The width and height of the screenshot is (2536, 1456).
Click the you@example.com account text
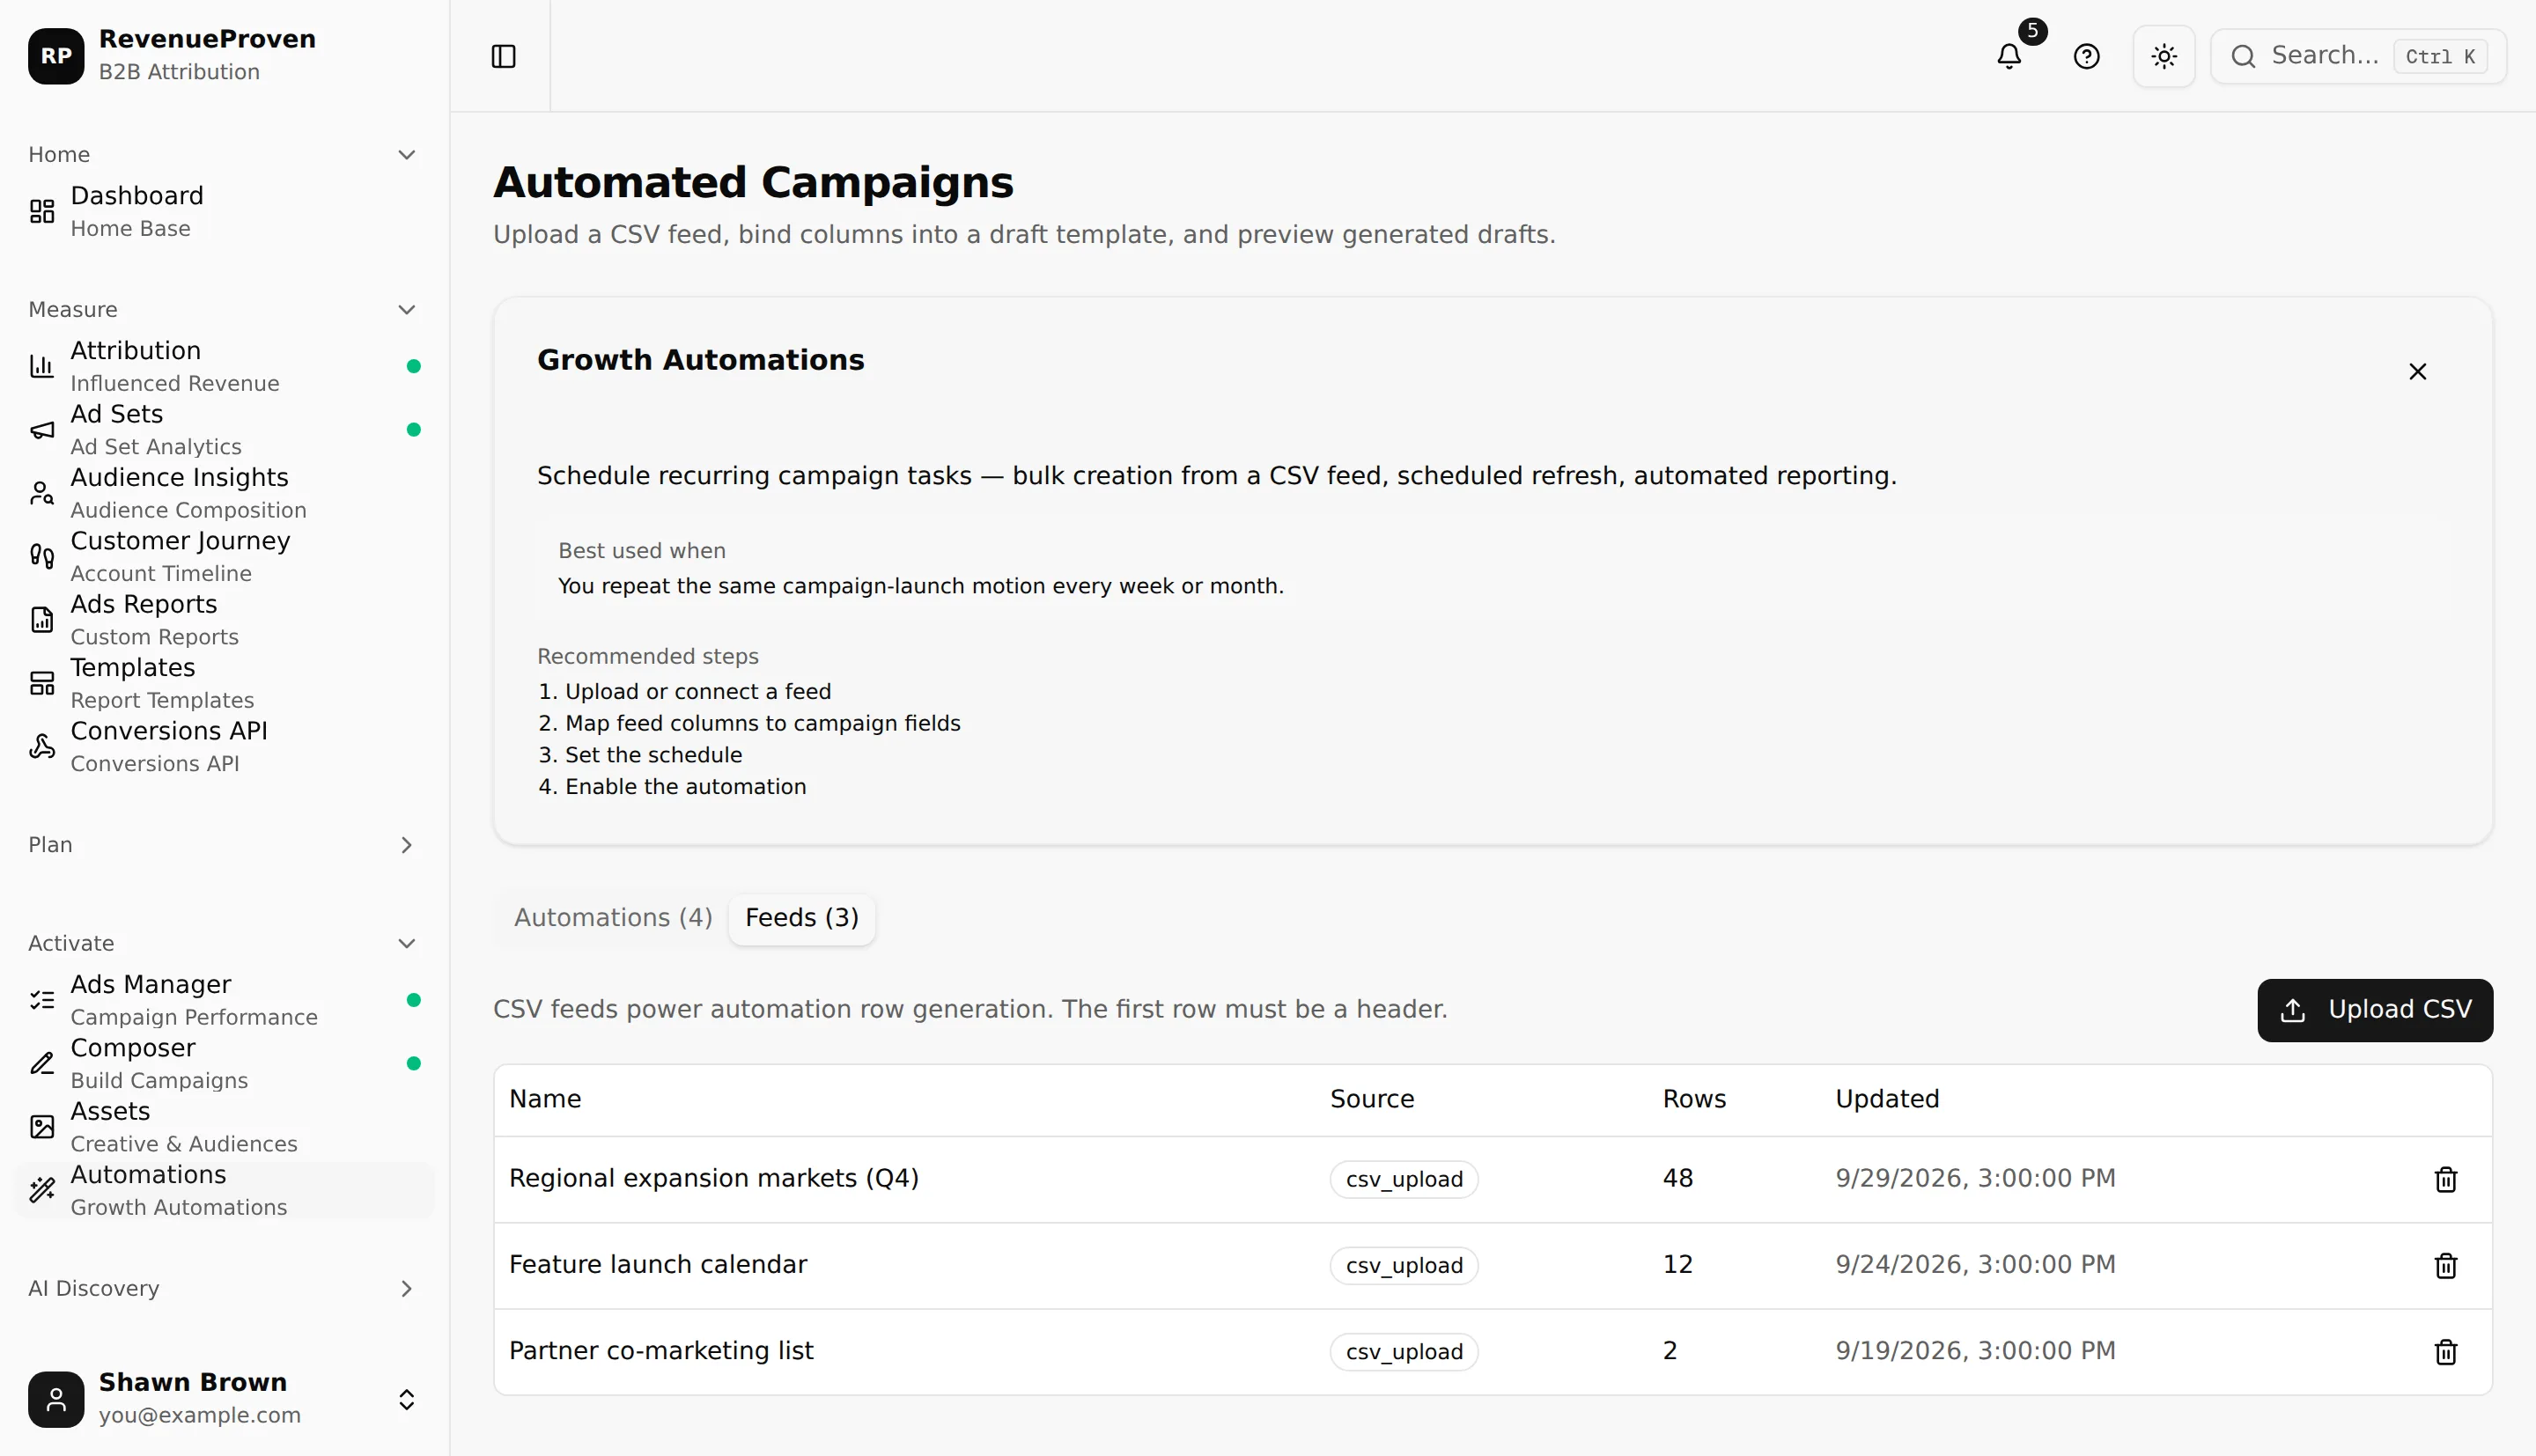click(x=199, y=1415)
